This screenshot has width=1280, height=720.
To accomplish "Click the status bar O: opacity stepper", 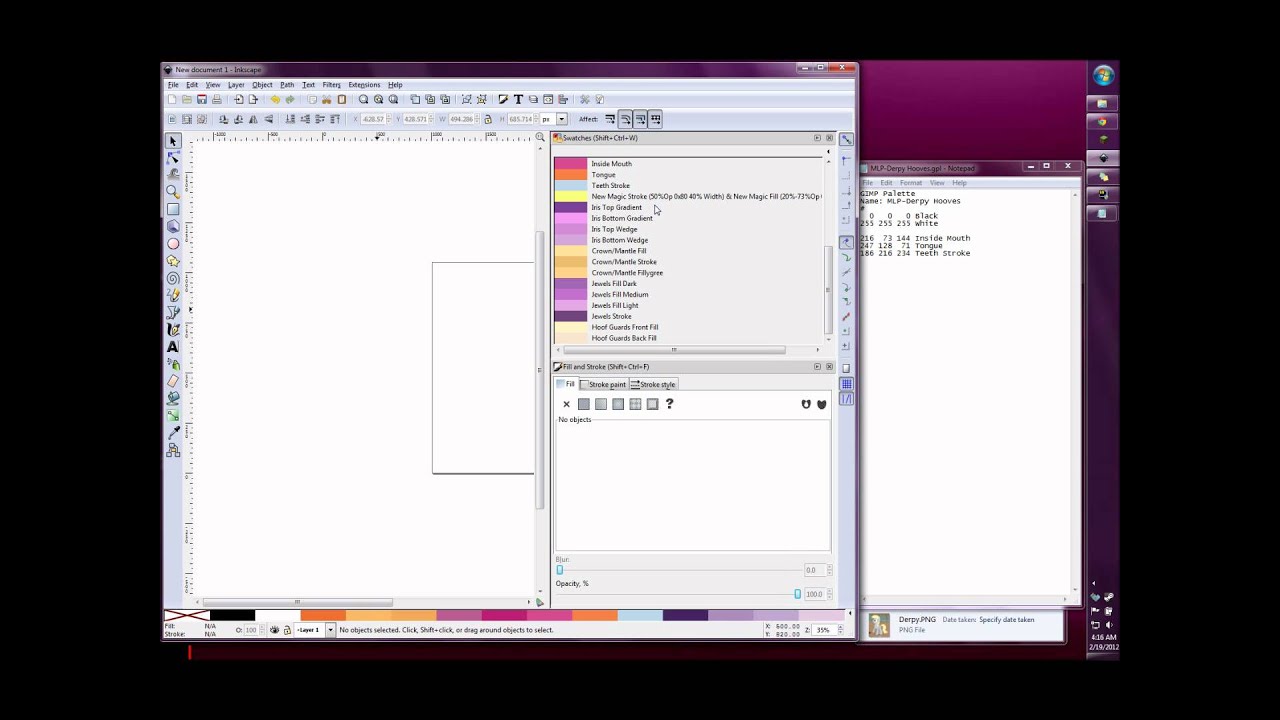I will (262, 630).
